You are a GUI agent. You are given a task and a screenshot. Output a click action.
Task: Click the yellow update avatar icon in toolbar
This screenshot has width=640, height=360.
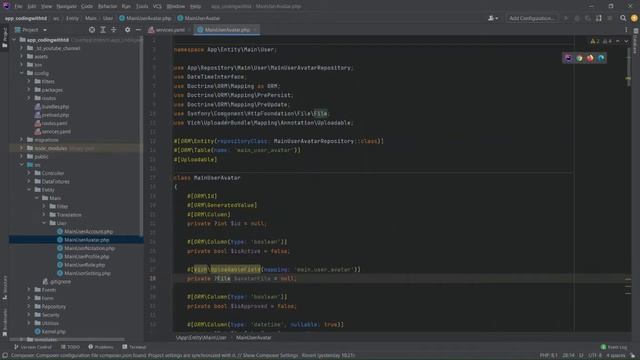click(634, 18)
